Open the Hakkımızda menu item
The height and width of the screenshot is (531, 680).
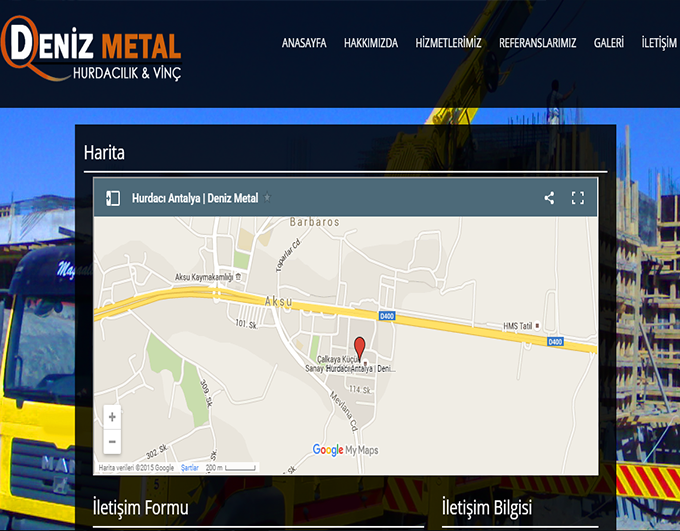pyautogui.click(x=370, y=43)
